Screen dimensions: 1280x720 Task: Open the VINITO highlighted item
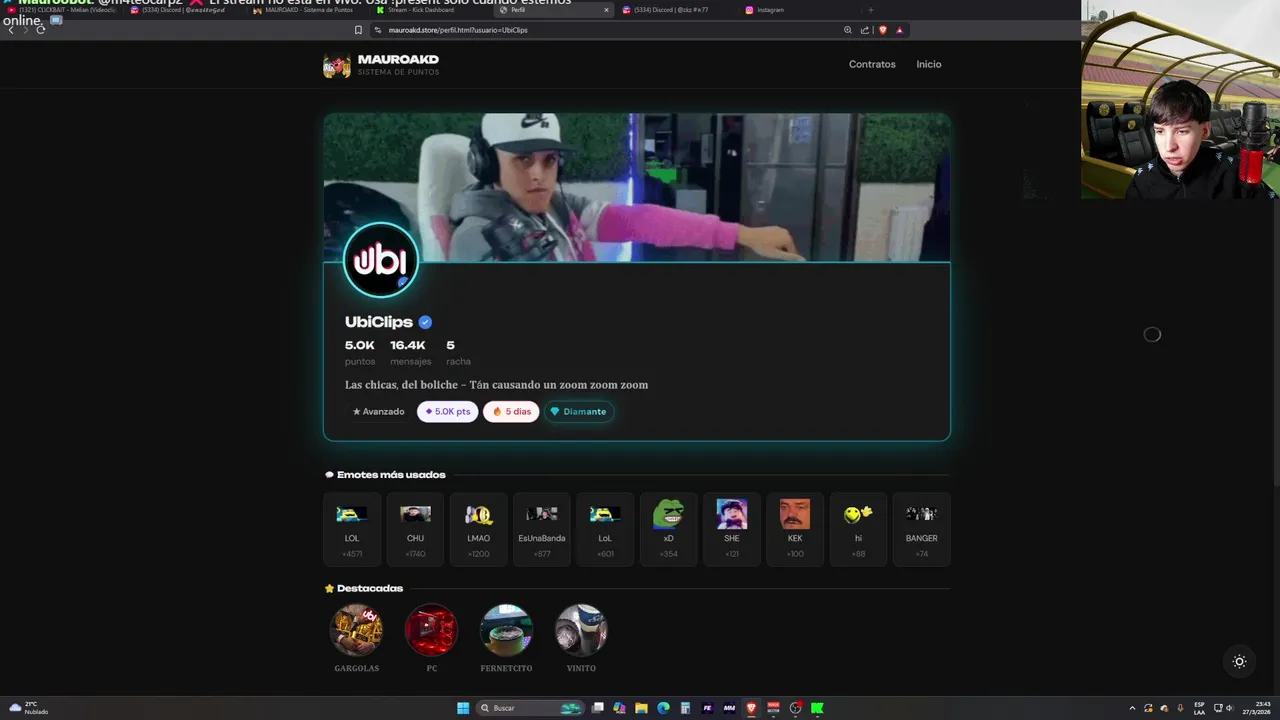[581, 630]
